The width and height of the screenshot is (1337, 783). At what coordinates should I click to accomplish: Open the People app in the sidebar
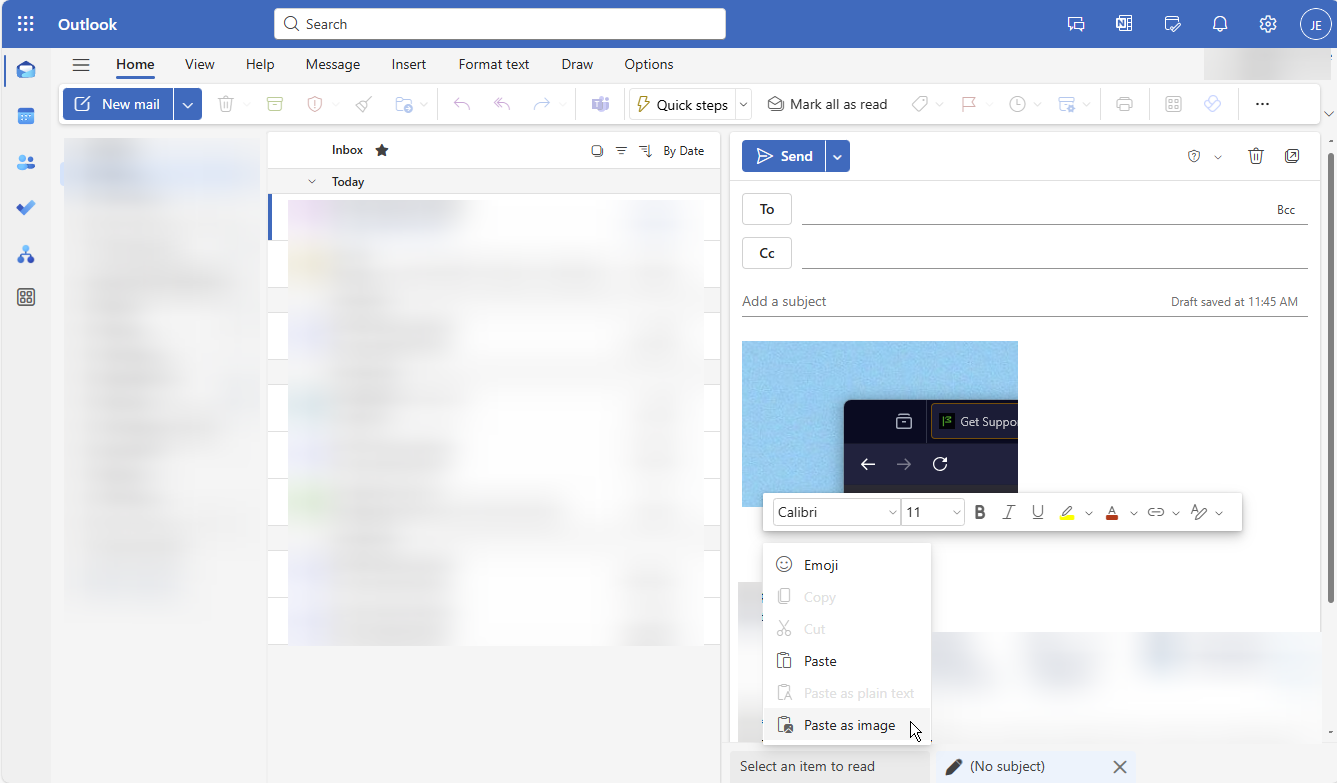[x=26, y=162]
